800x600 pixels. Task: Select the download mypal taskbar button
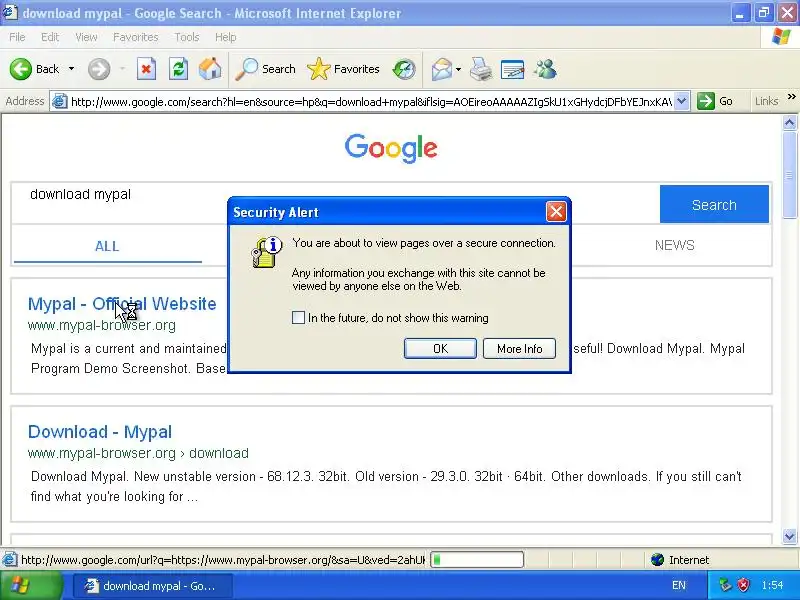coord(153,586)
